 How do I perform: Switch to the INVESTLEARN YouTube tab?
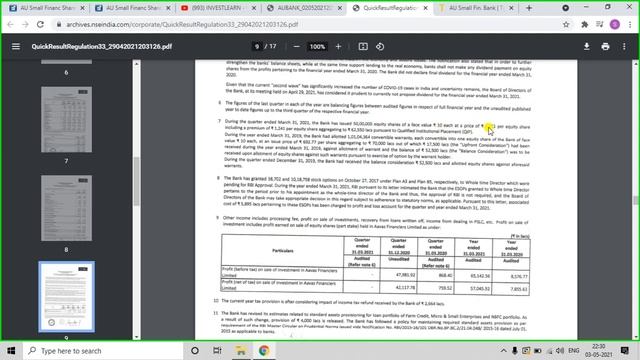click(x=218, y=8)
